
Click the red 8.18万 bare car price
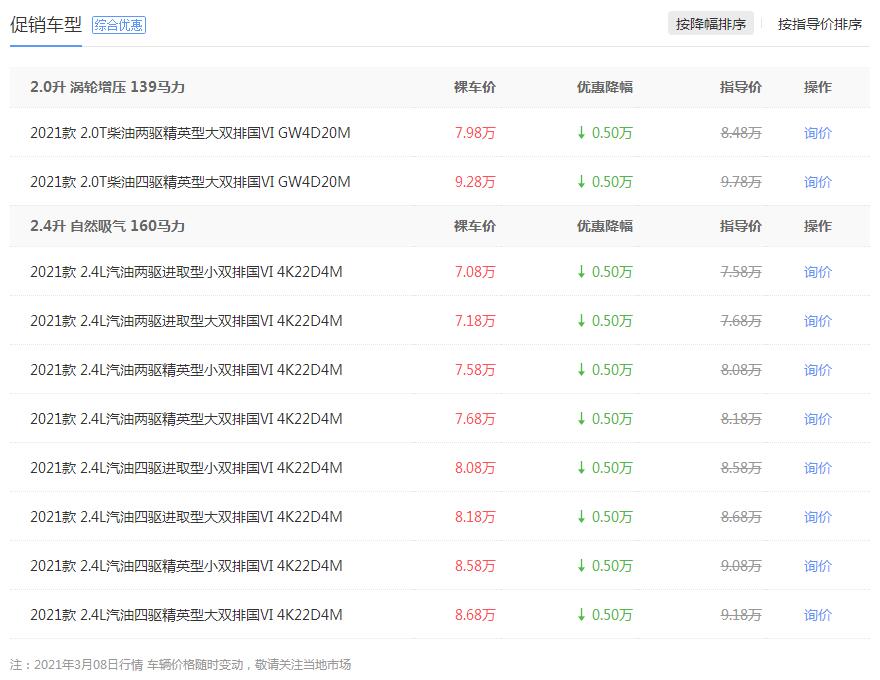pyautogui.click(x=475, y=517)
